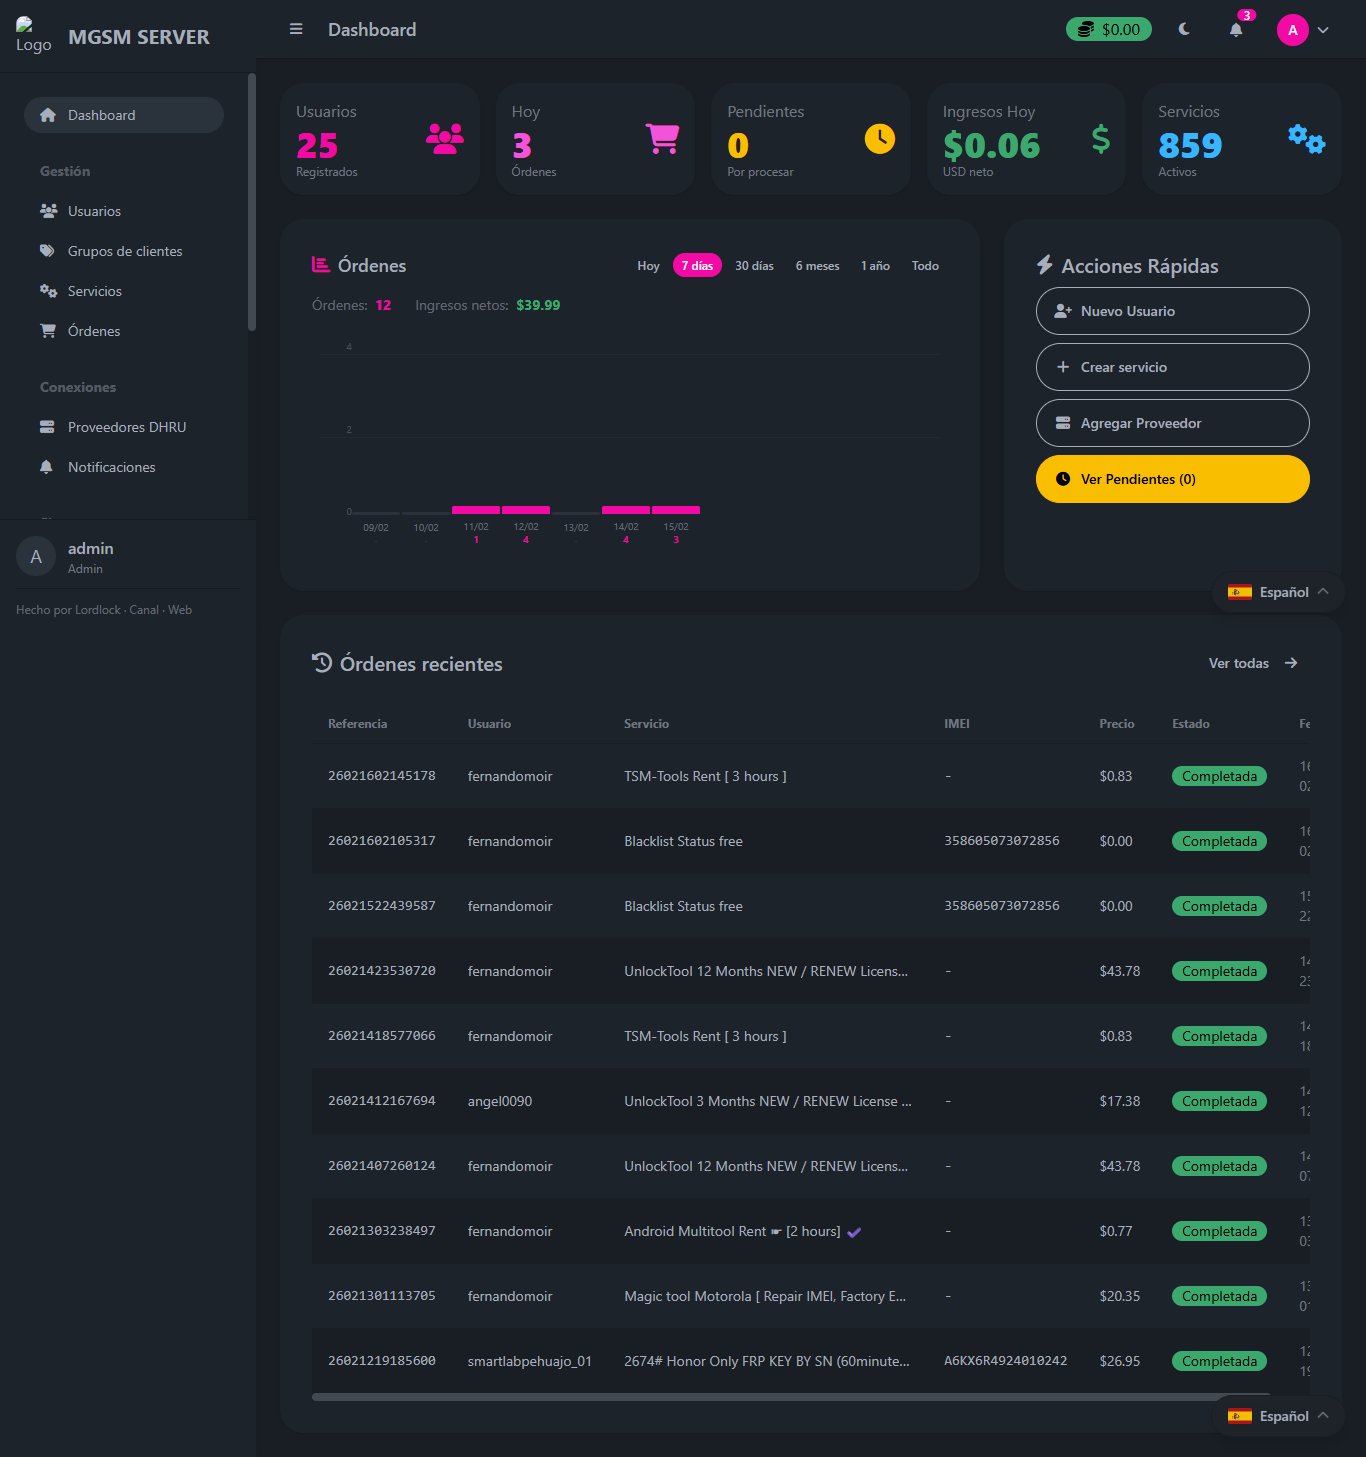The image size is (1366, 1457).
Task: Click the Nuevo Usuario button
Action: 1172,311
